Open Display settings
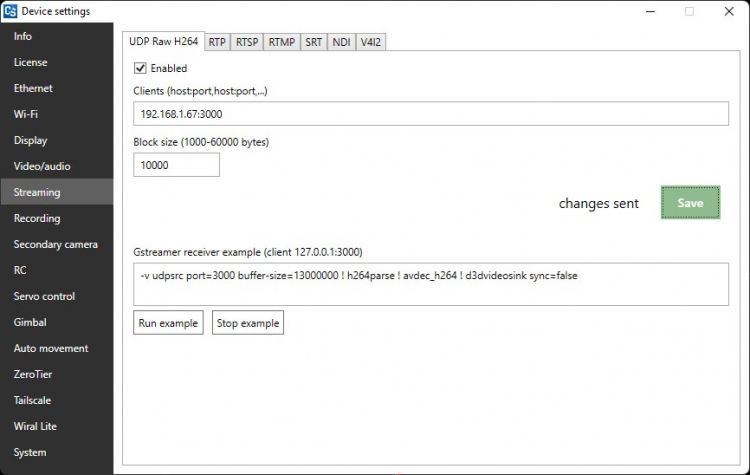Image resolution: width=750 pixels, height=475 pixels. (x=57, y=140)
